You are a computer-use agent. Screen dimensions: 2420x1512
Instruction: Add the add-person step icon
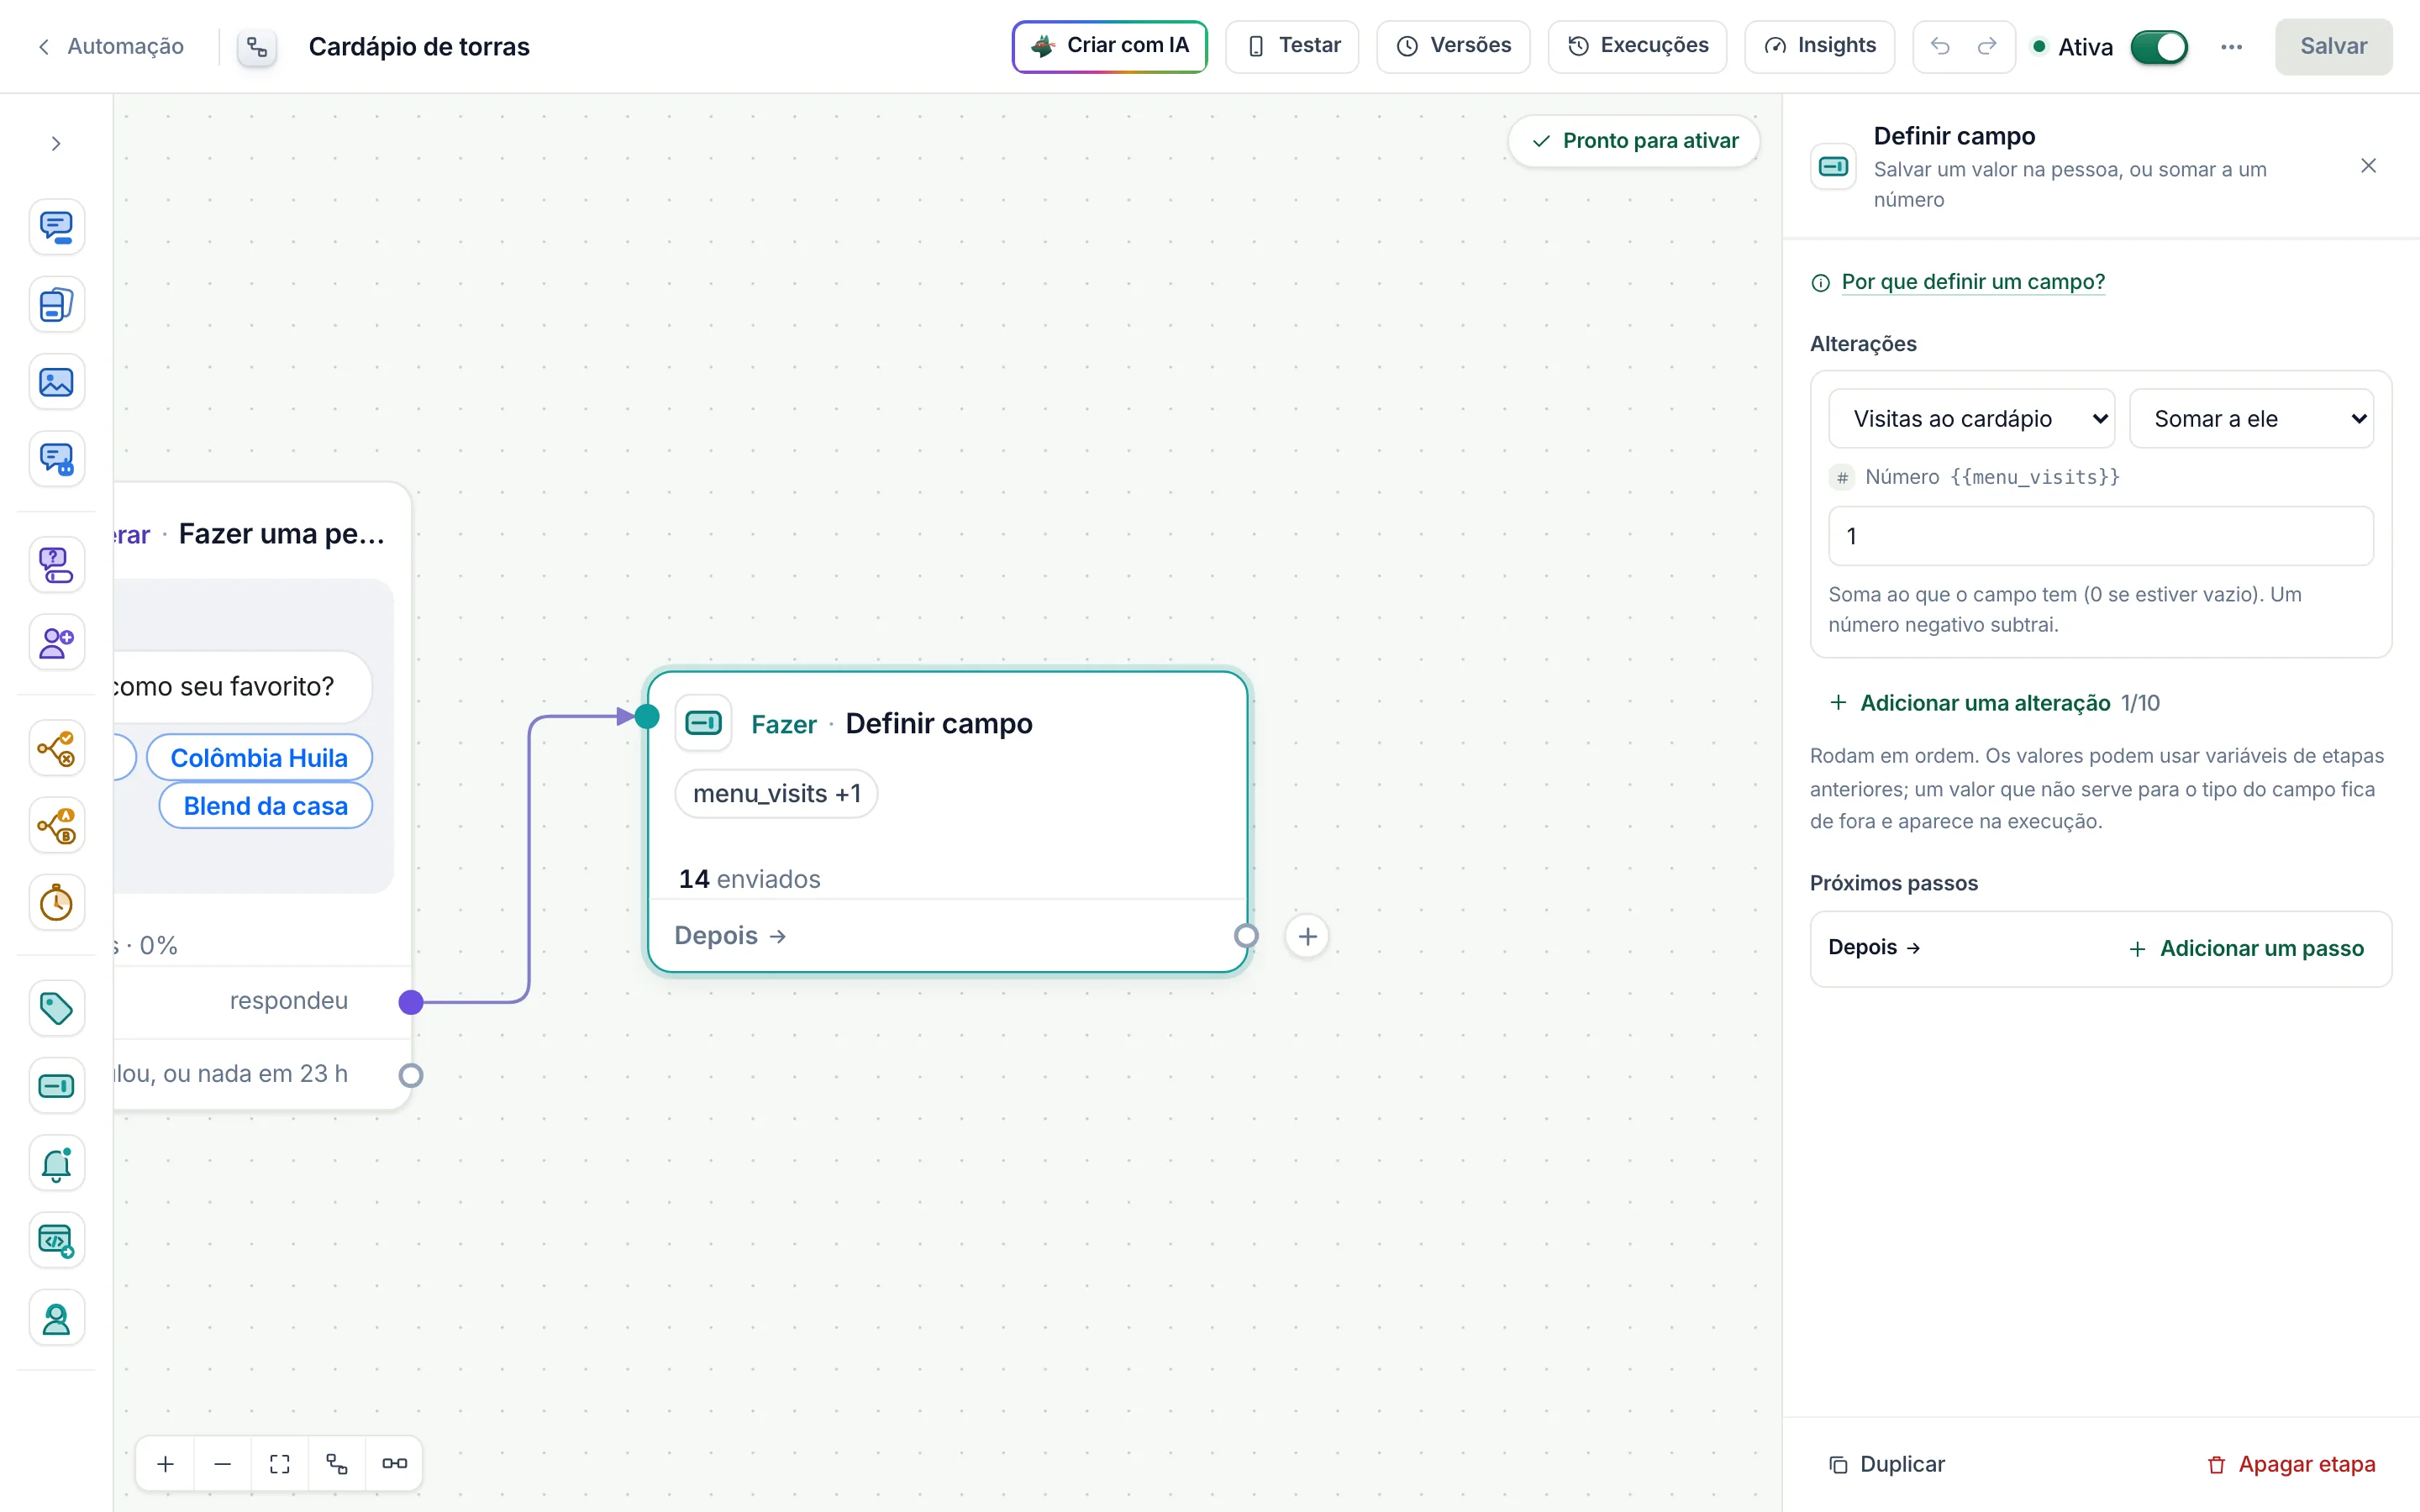point(56,642)
